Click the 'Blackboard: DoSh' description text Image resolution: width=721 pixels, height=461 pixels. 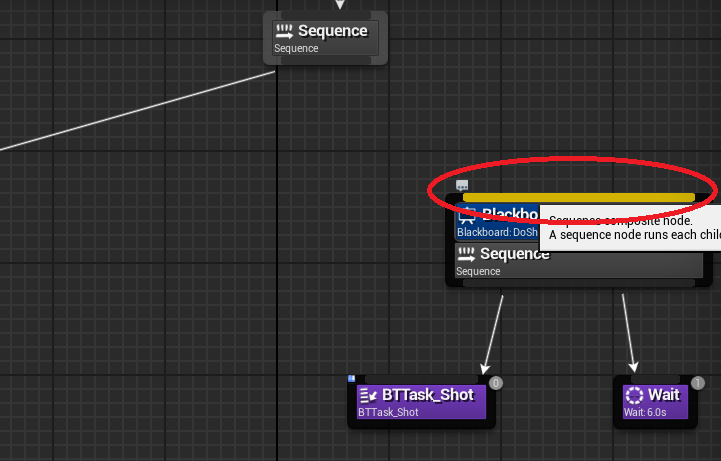(497, 233)
